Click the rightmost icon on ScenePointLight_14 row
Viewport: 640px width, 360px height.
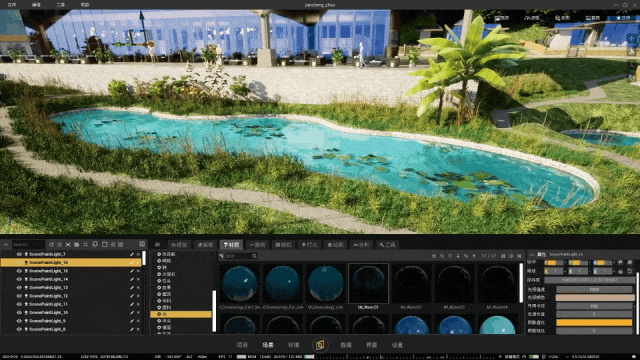click(x=138, y=279)
